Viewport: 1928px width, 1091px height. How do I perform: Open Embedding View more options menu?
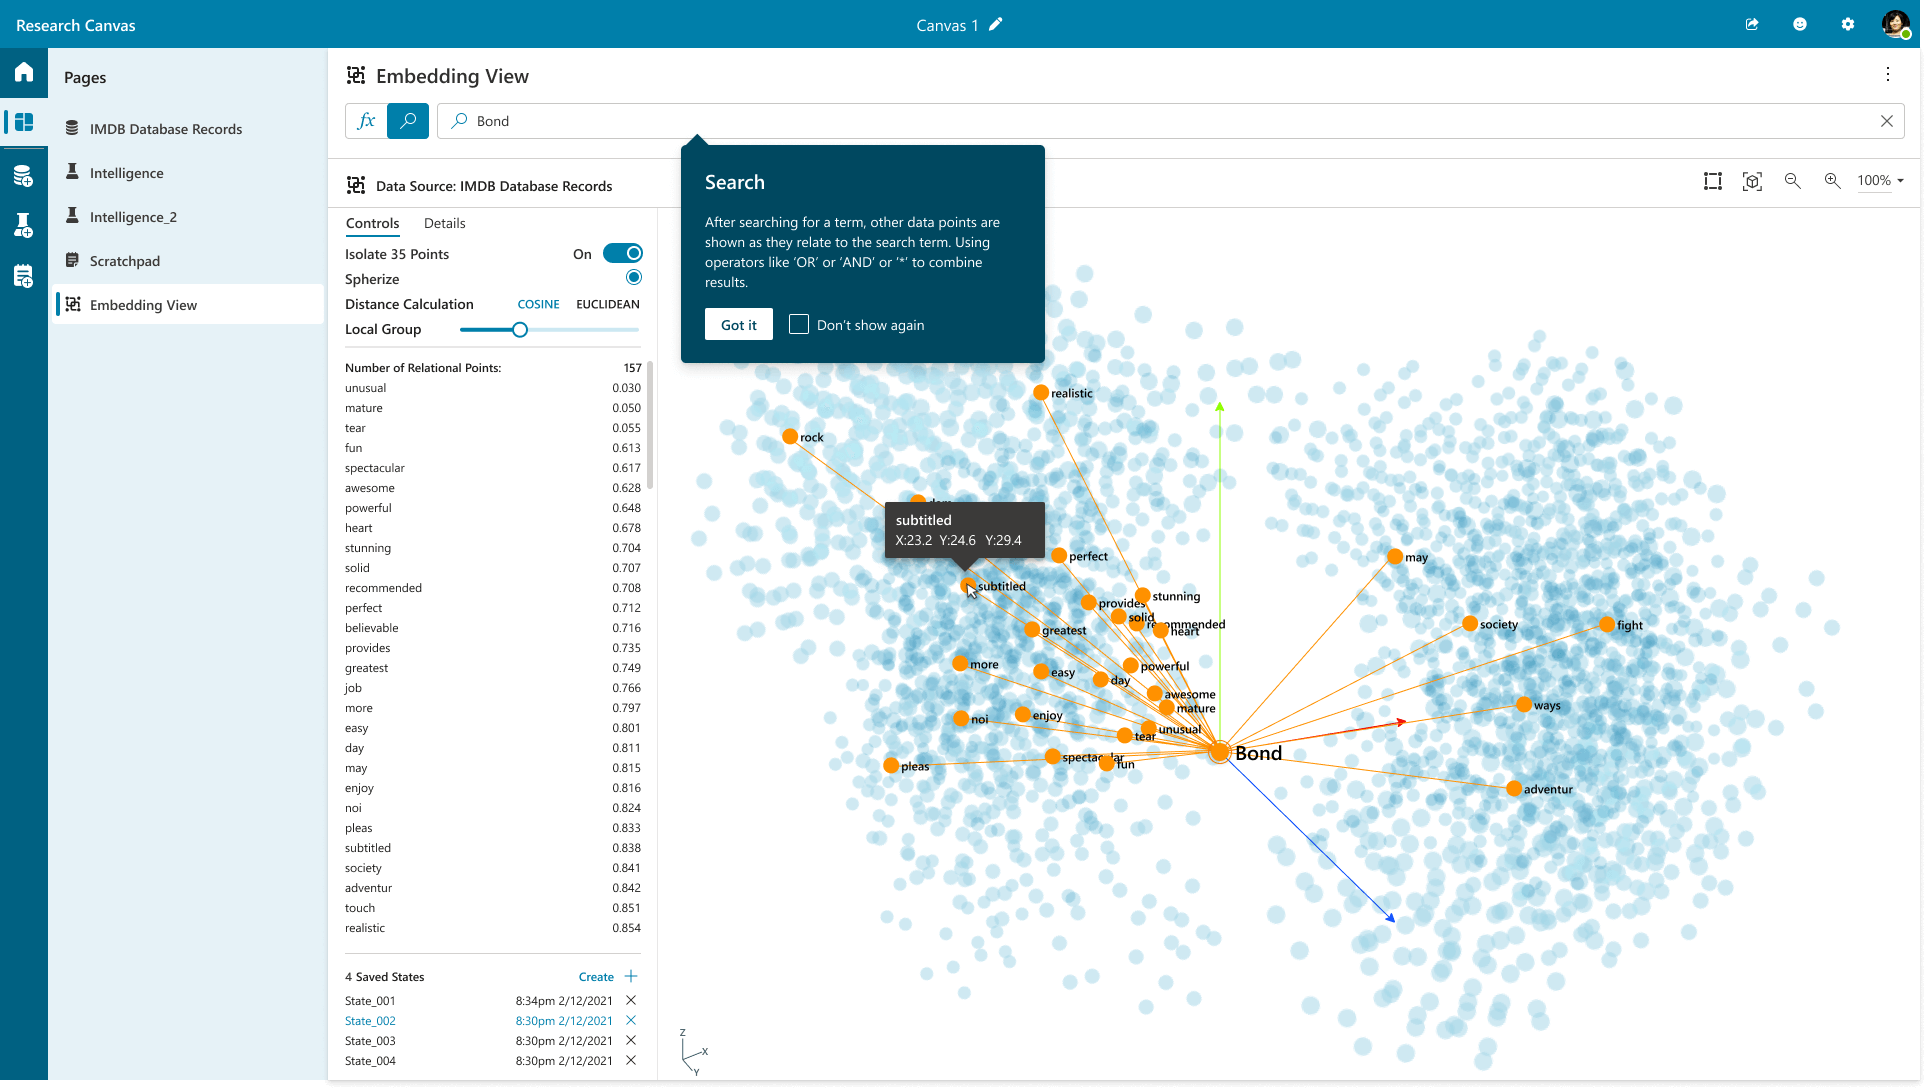pyautogui.click(x=1888, y=75)
